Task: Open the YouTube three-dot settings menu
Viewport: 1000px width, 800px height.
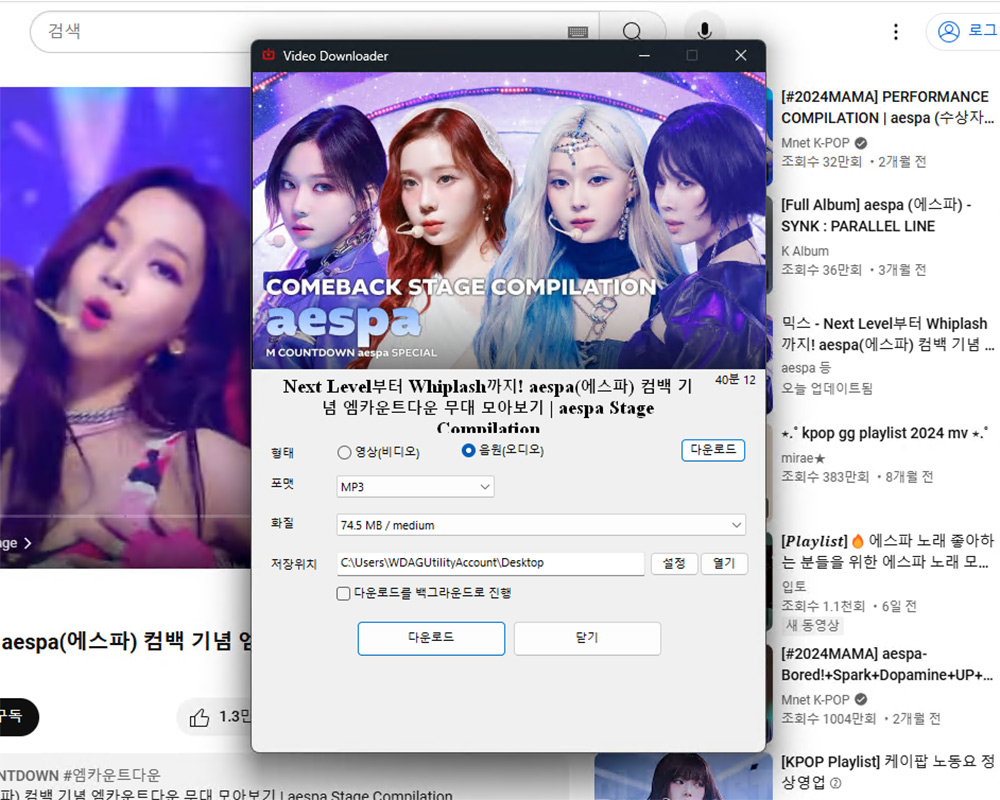Action: tap(895, 31)
